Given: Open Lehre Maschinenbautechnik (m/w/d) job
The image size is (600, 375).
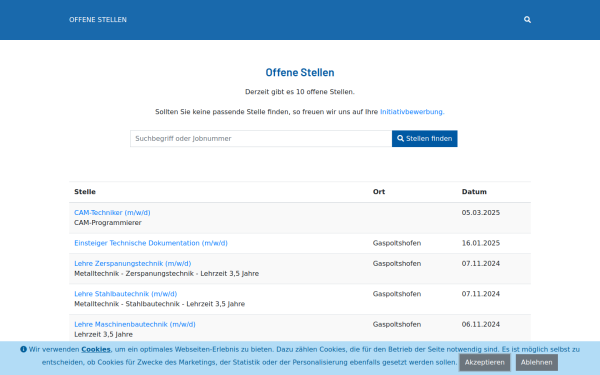Looking at the screenshot, I should [135, 324].
